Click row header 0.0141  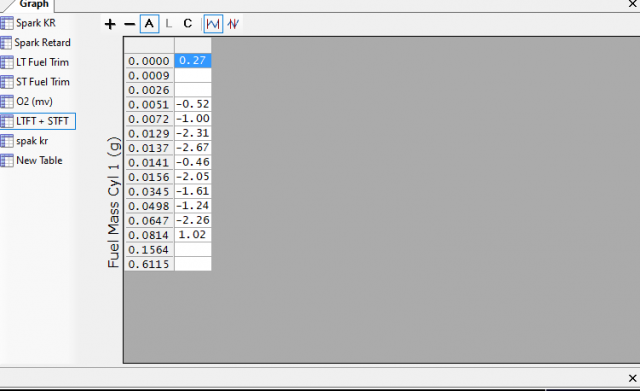149,162
